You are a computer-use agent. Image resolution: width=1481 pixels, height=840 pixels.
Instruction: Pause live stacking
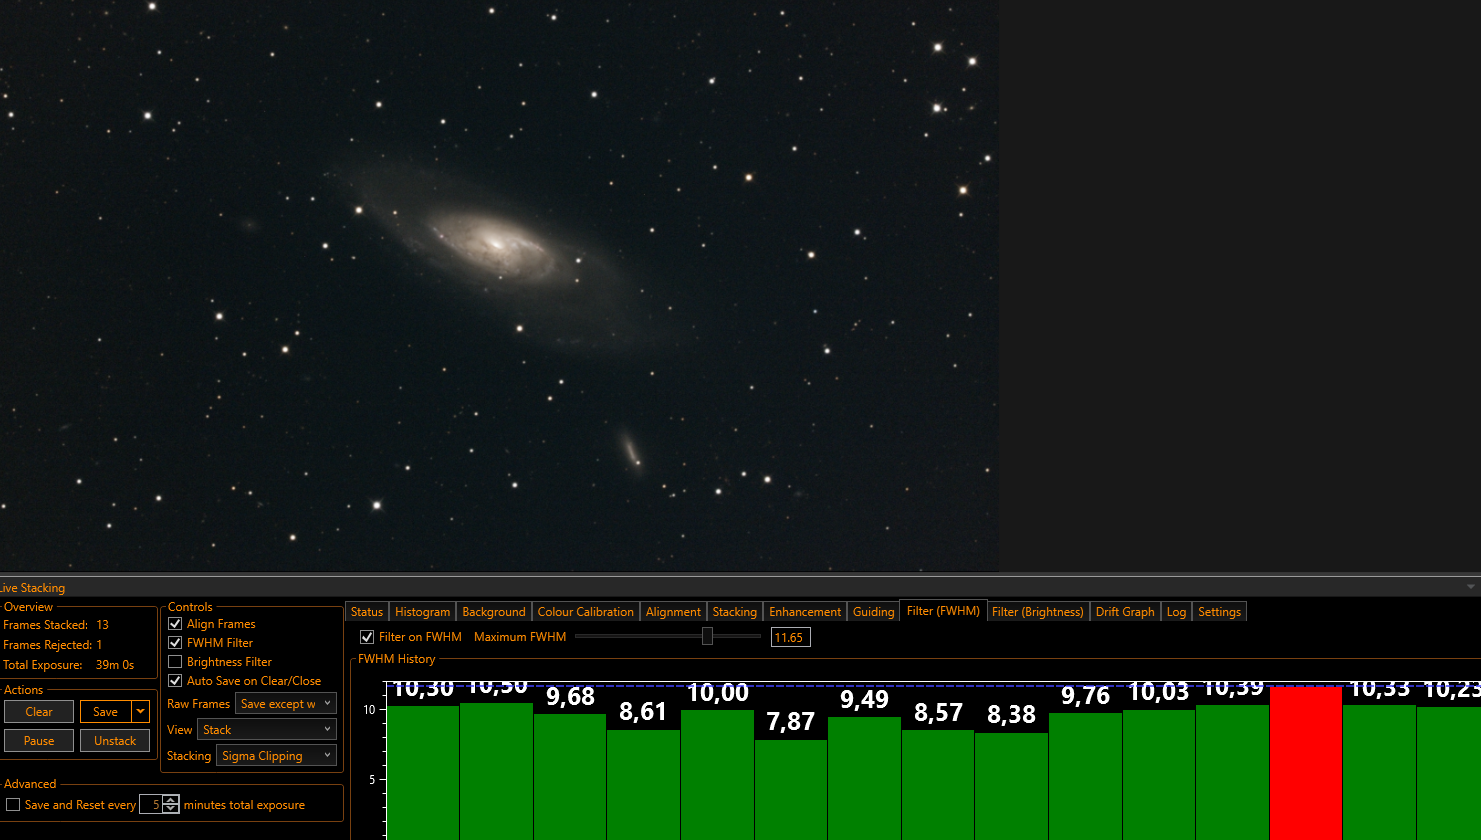(39, 741)
